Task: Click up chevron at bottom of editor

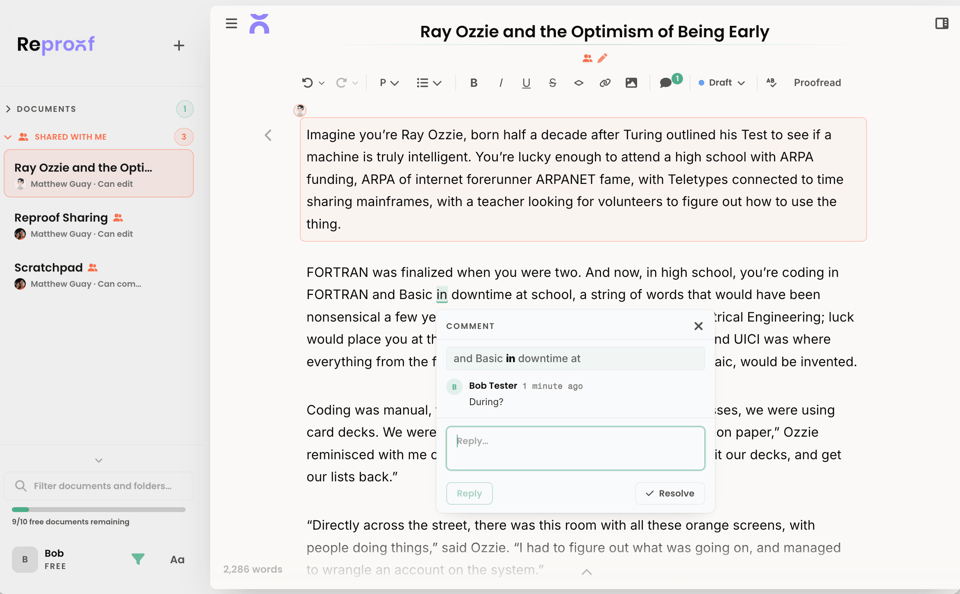Action: (x=587, y=572)
